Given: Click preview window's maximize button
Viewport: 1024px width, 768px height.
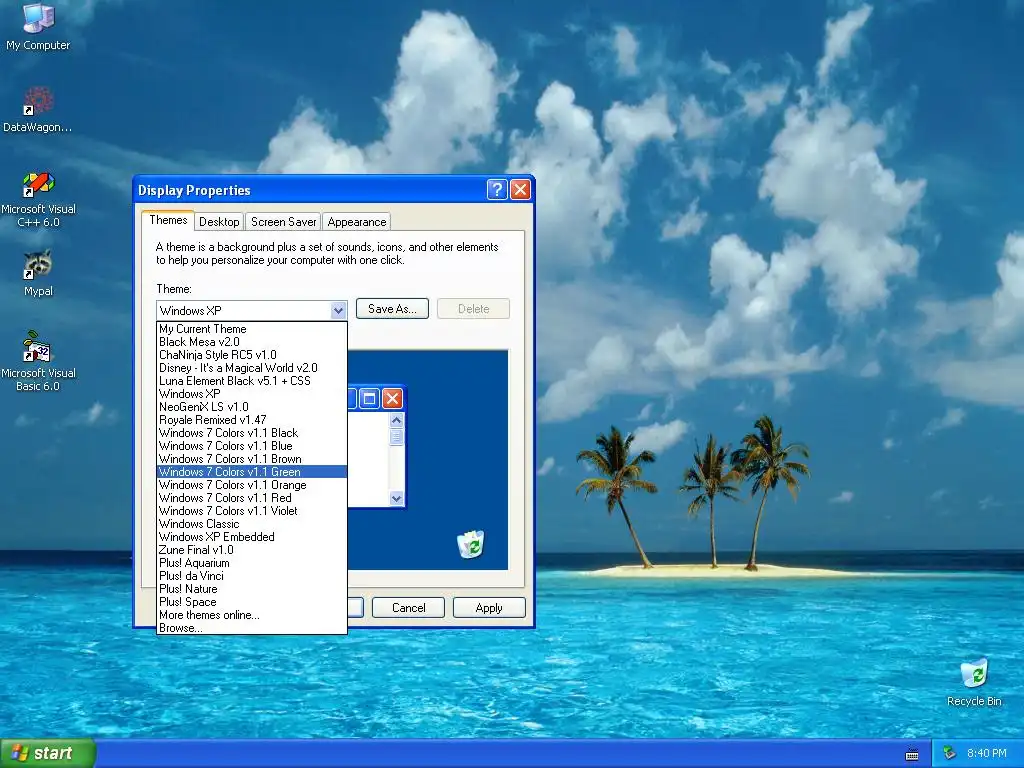Looking at the screenshot, I should 369,398.
